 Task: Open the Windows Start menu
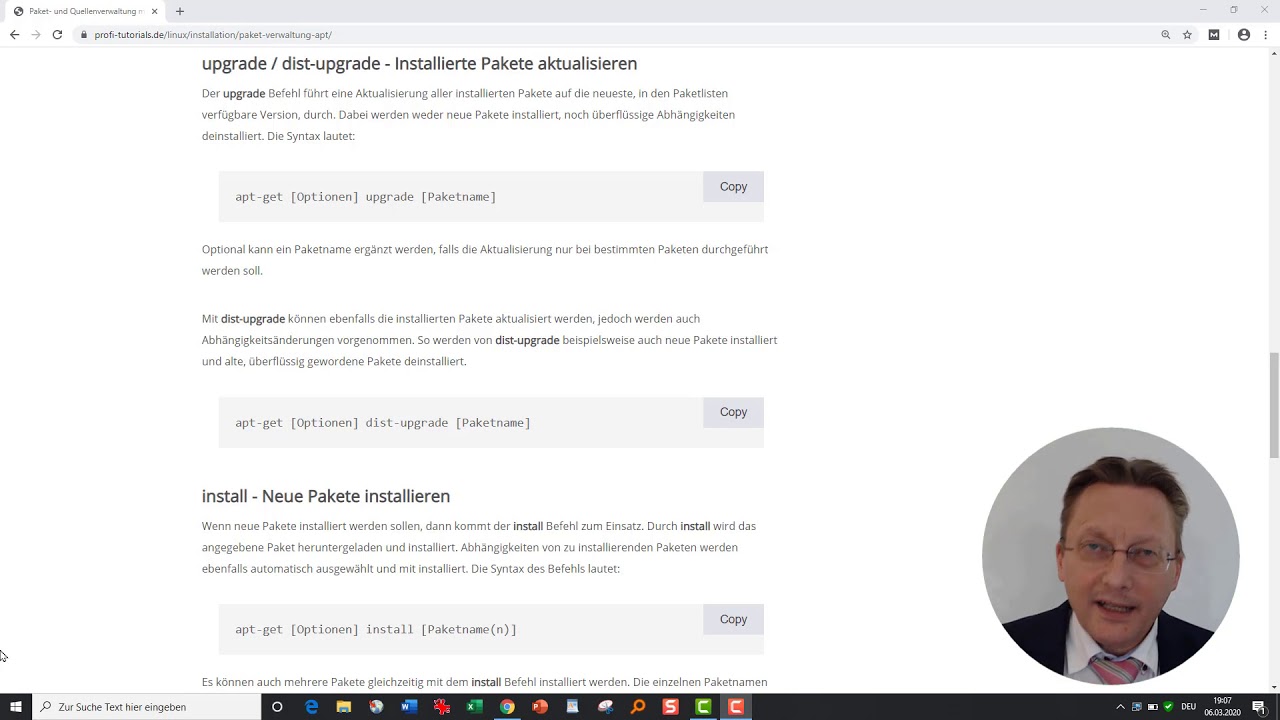16,706
